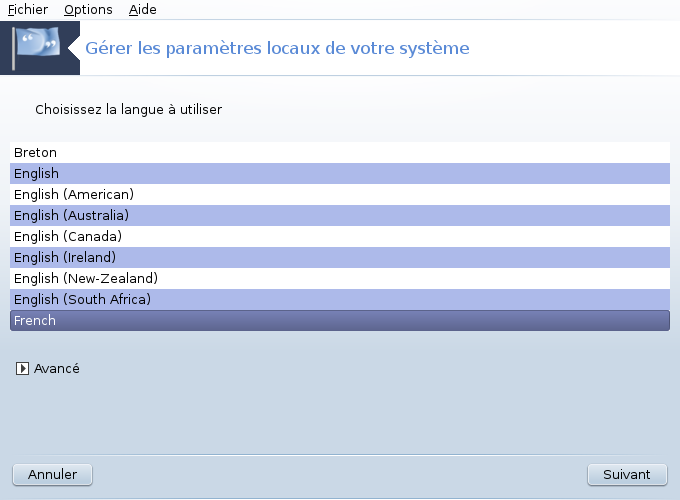Click the Suivant button
The width and height of the screenshot is (680, 500).
[627, 475]
